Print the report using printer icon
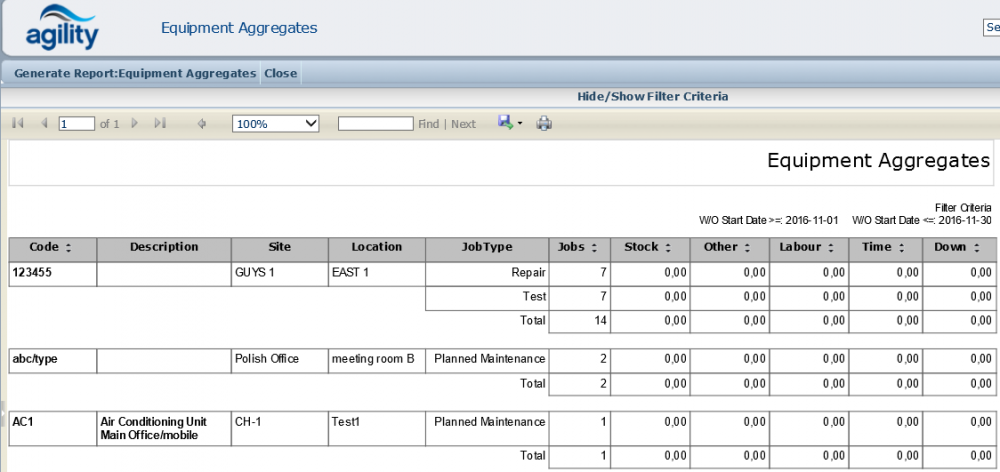 [544, 123]
